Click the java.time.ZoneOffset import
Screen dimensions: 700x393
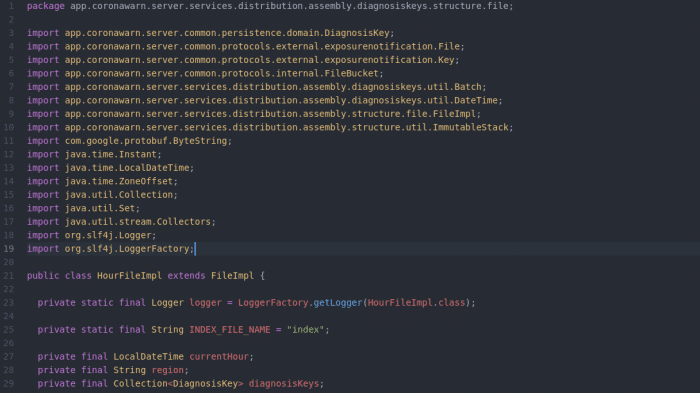[x=102, y=181]
